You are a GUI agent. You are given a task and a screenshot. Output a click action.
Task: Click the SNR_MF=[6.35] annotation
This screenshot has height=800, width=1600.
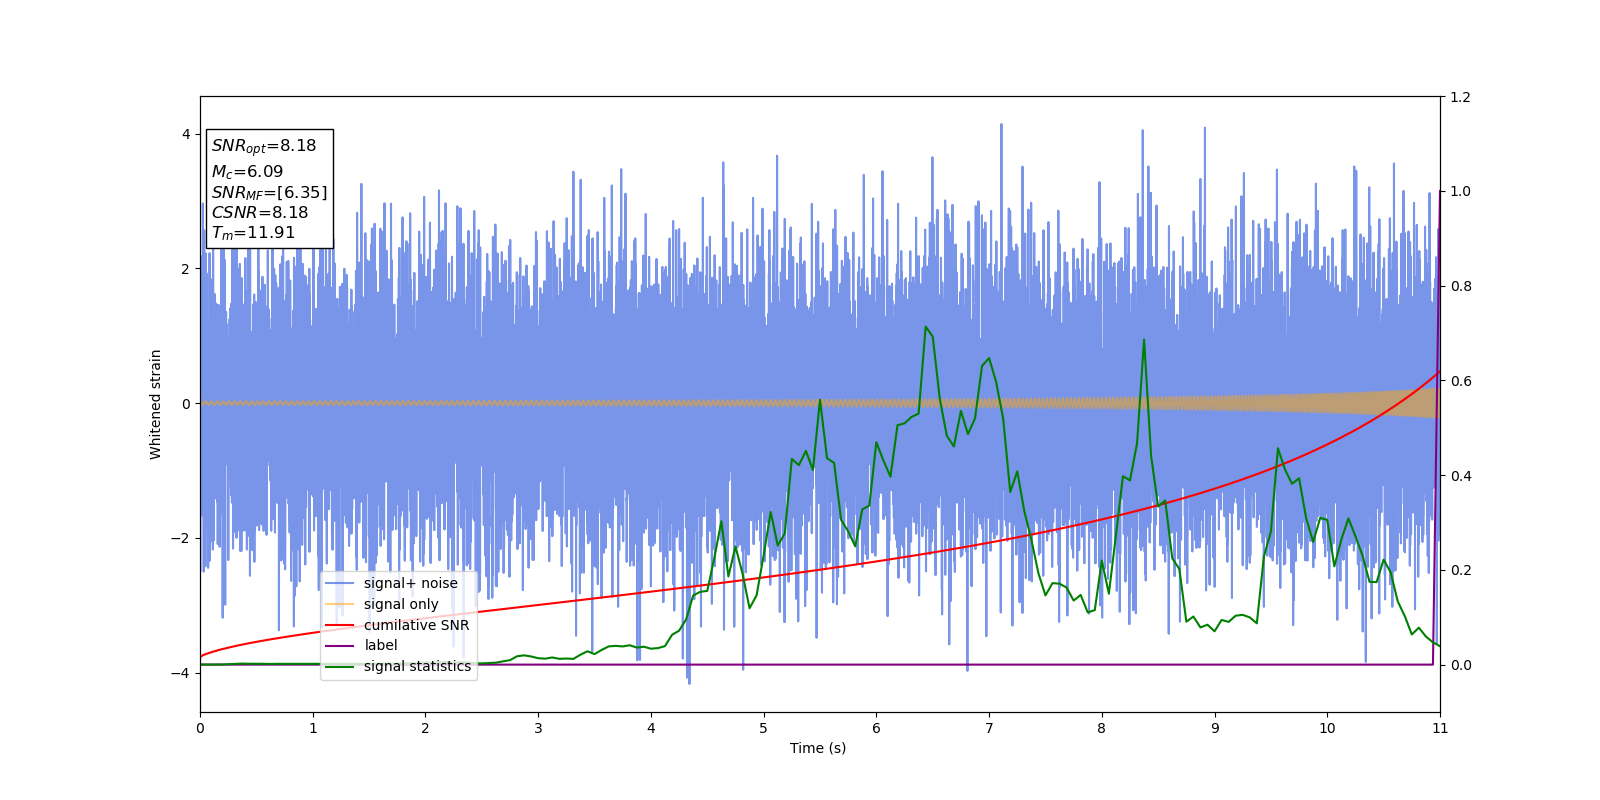[x=269, y=193]
